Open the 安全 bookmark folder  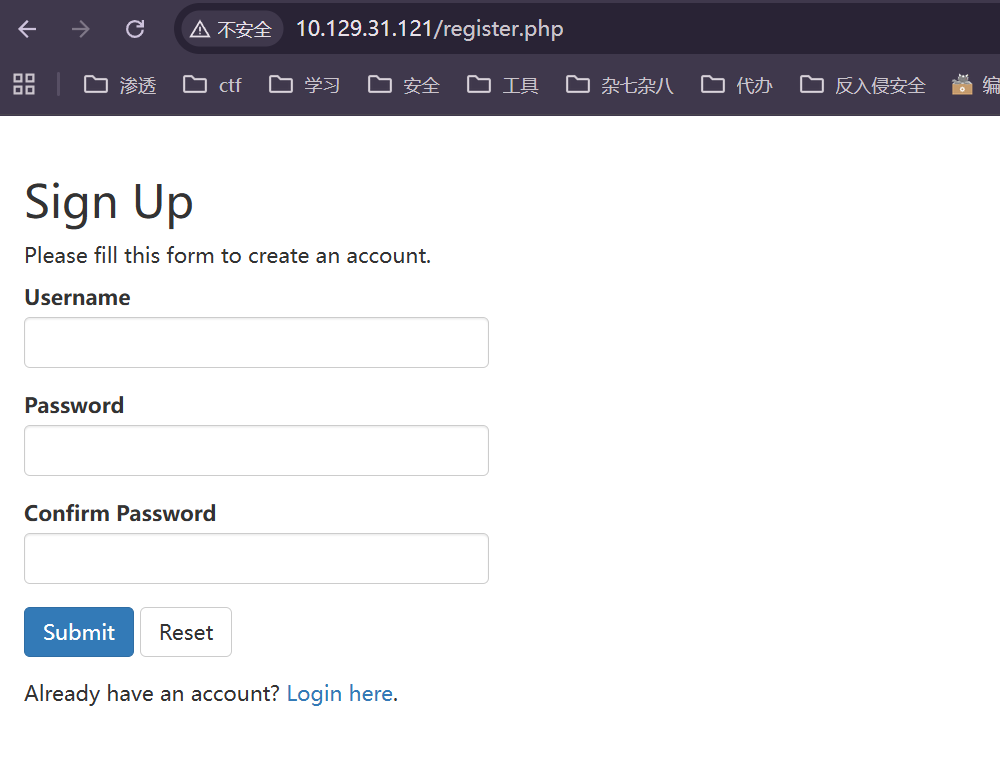pos(404,85)
